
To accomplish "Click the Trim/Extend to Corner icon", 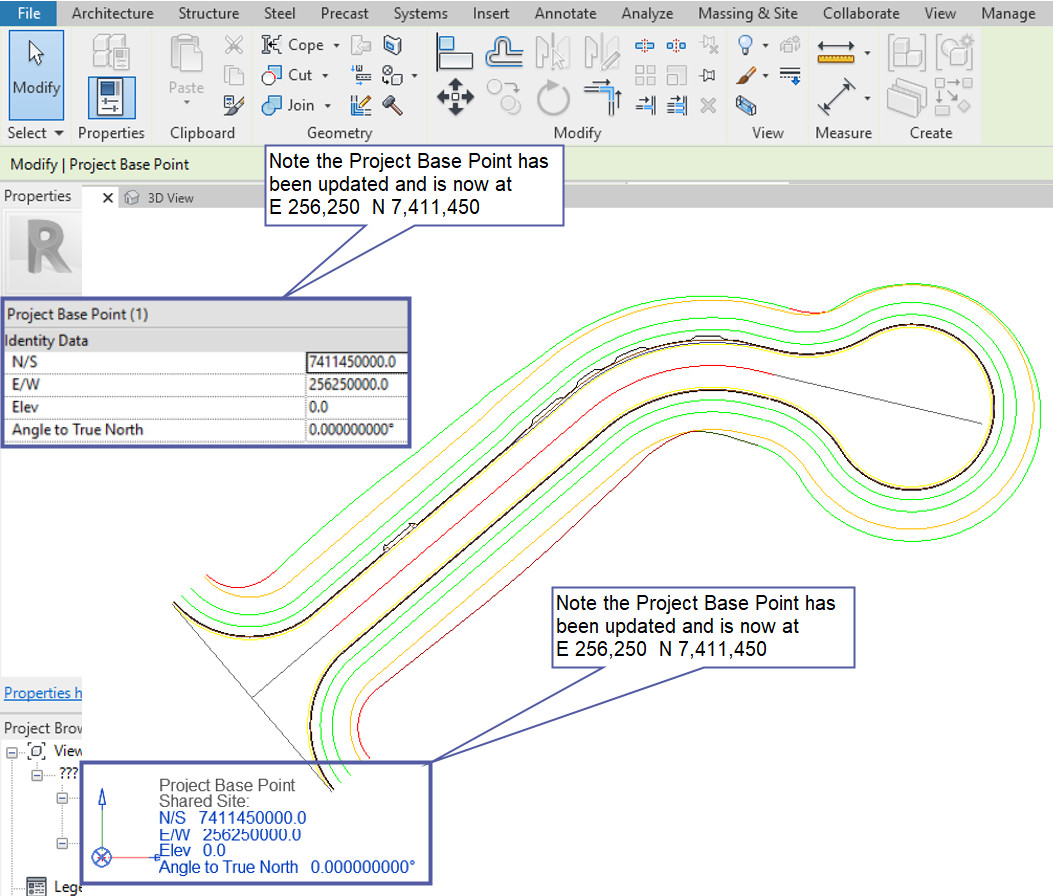I will (x=602, y=98).
